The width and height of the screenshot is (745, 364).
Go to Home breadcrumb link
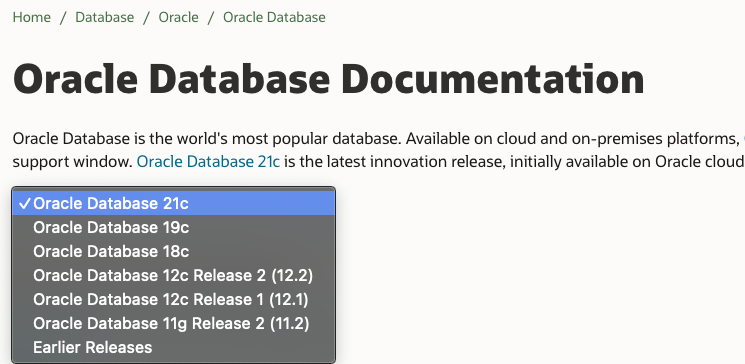pos(31,18)
